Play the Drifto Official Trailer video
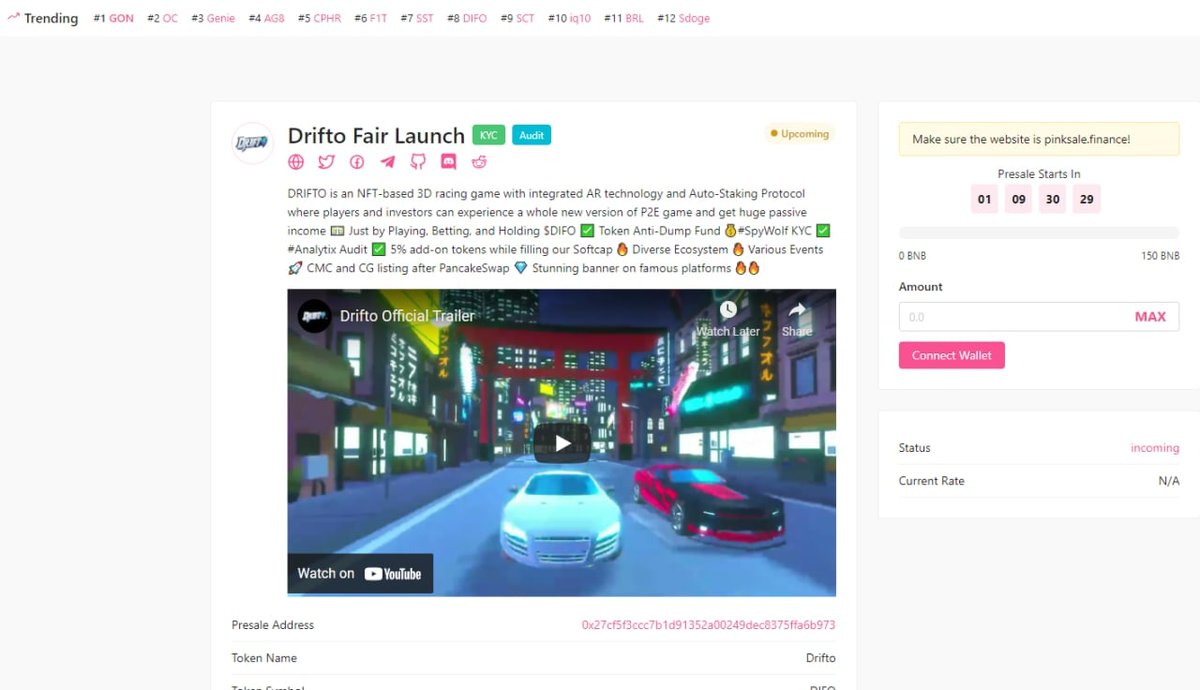The image size is (1200, 690). (562, 443)
